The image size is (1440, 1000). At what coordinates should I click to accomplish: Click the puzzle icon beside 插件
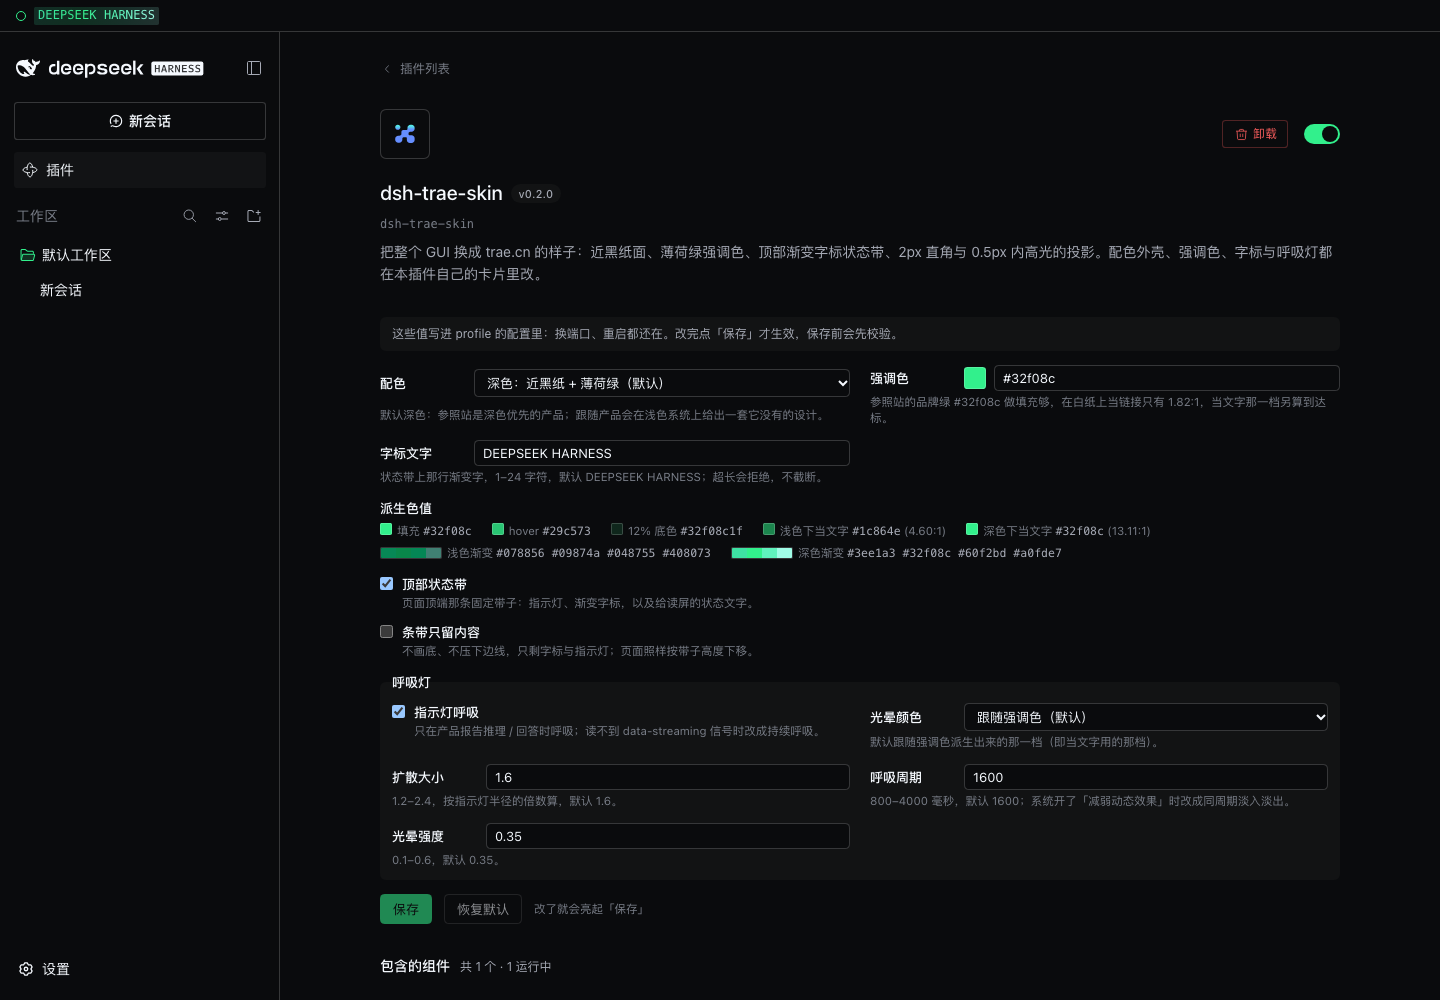pyautogui.click(x=30, y=170)
